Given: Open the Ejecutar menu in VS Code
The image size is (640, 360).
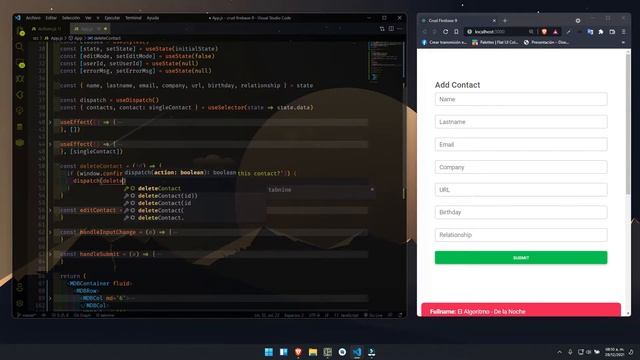Looking at the screenshot, I should pos(112,18).
